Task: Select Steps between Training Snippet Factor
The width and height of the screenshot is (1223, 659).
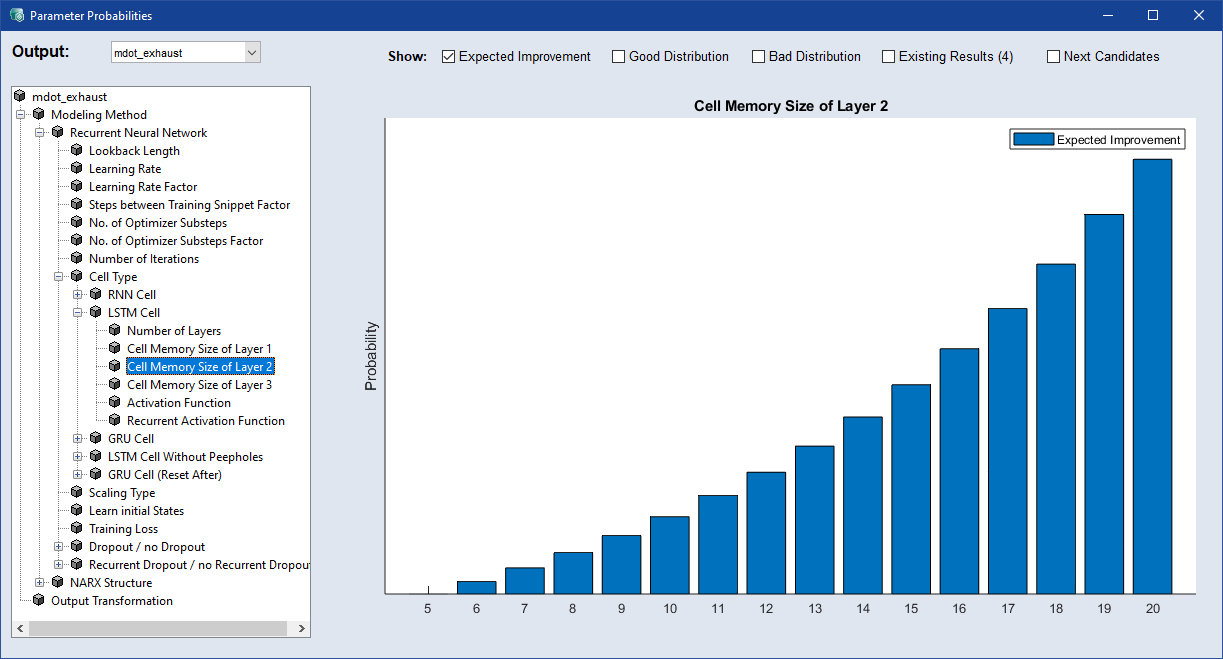Action: click(x=189, y=205)
